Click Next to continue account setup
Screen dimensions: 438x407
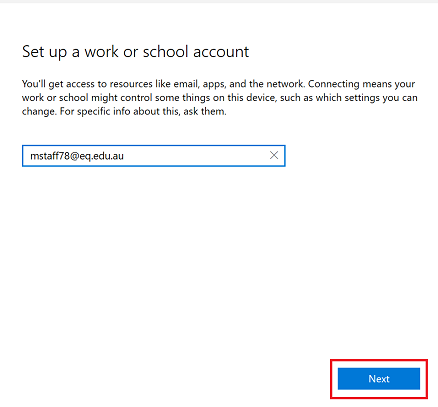pos(379,379)
